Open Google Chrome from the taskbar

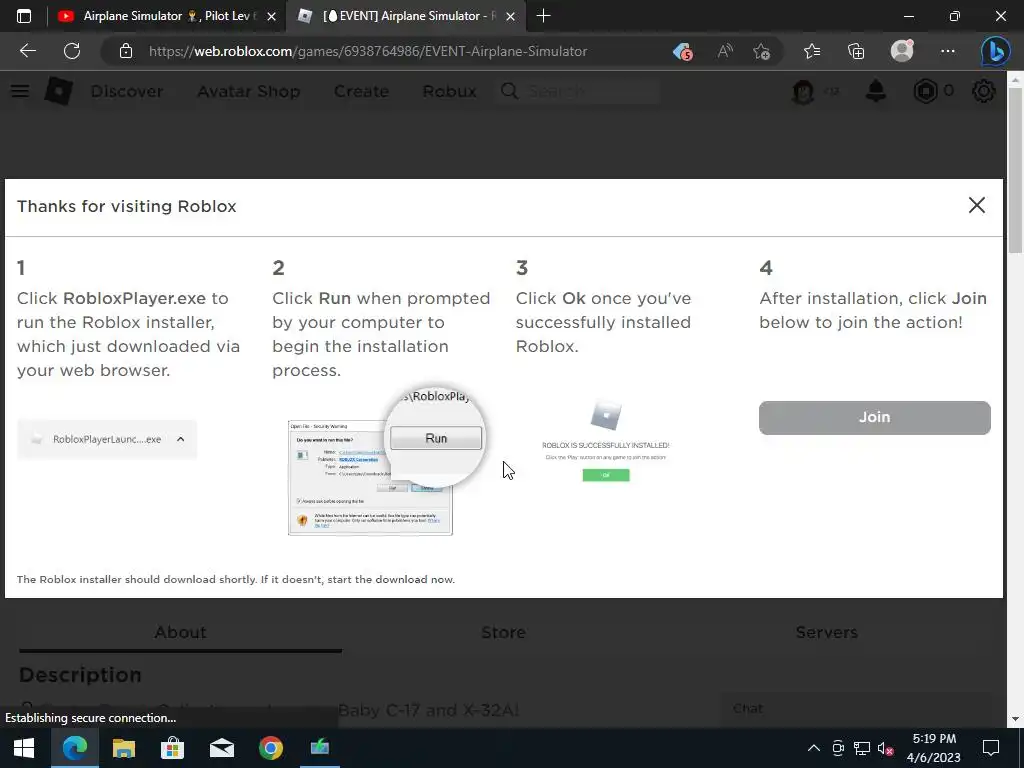coord(270,748)
